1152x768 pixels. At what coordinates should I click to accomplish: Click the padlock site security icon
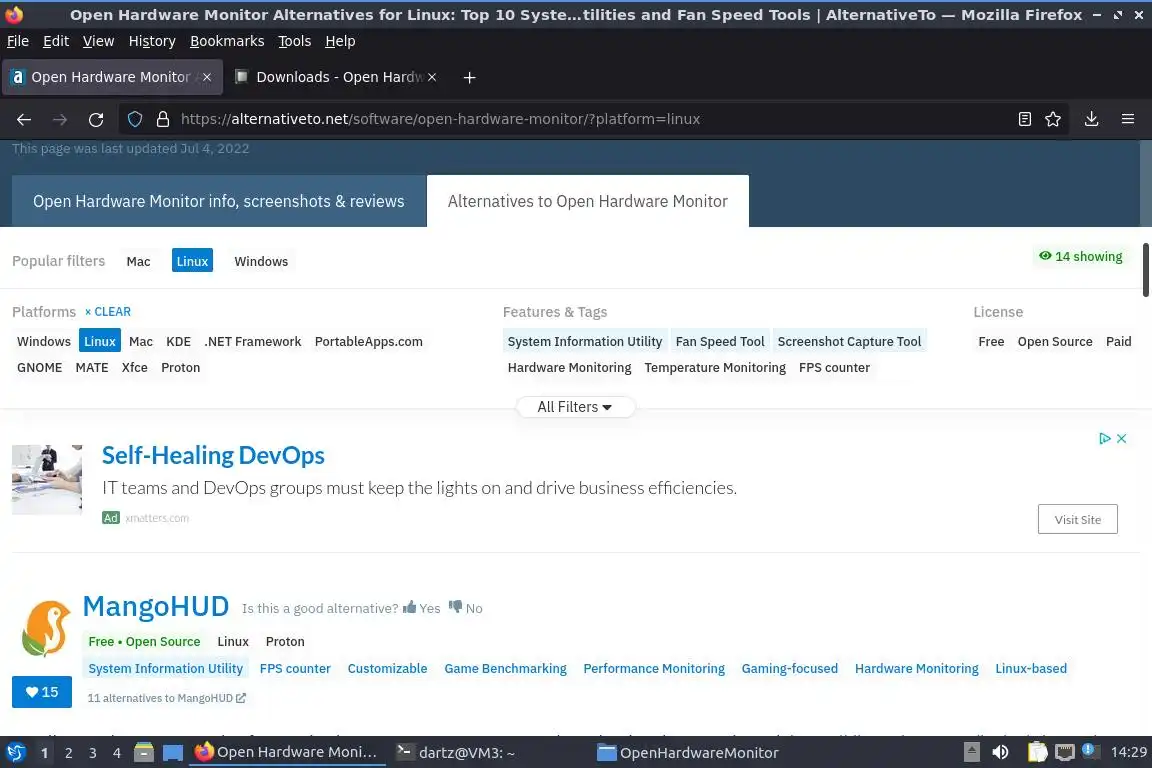(163, 119)
